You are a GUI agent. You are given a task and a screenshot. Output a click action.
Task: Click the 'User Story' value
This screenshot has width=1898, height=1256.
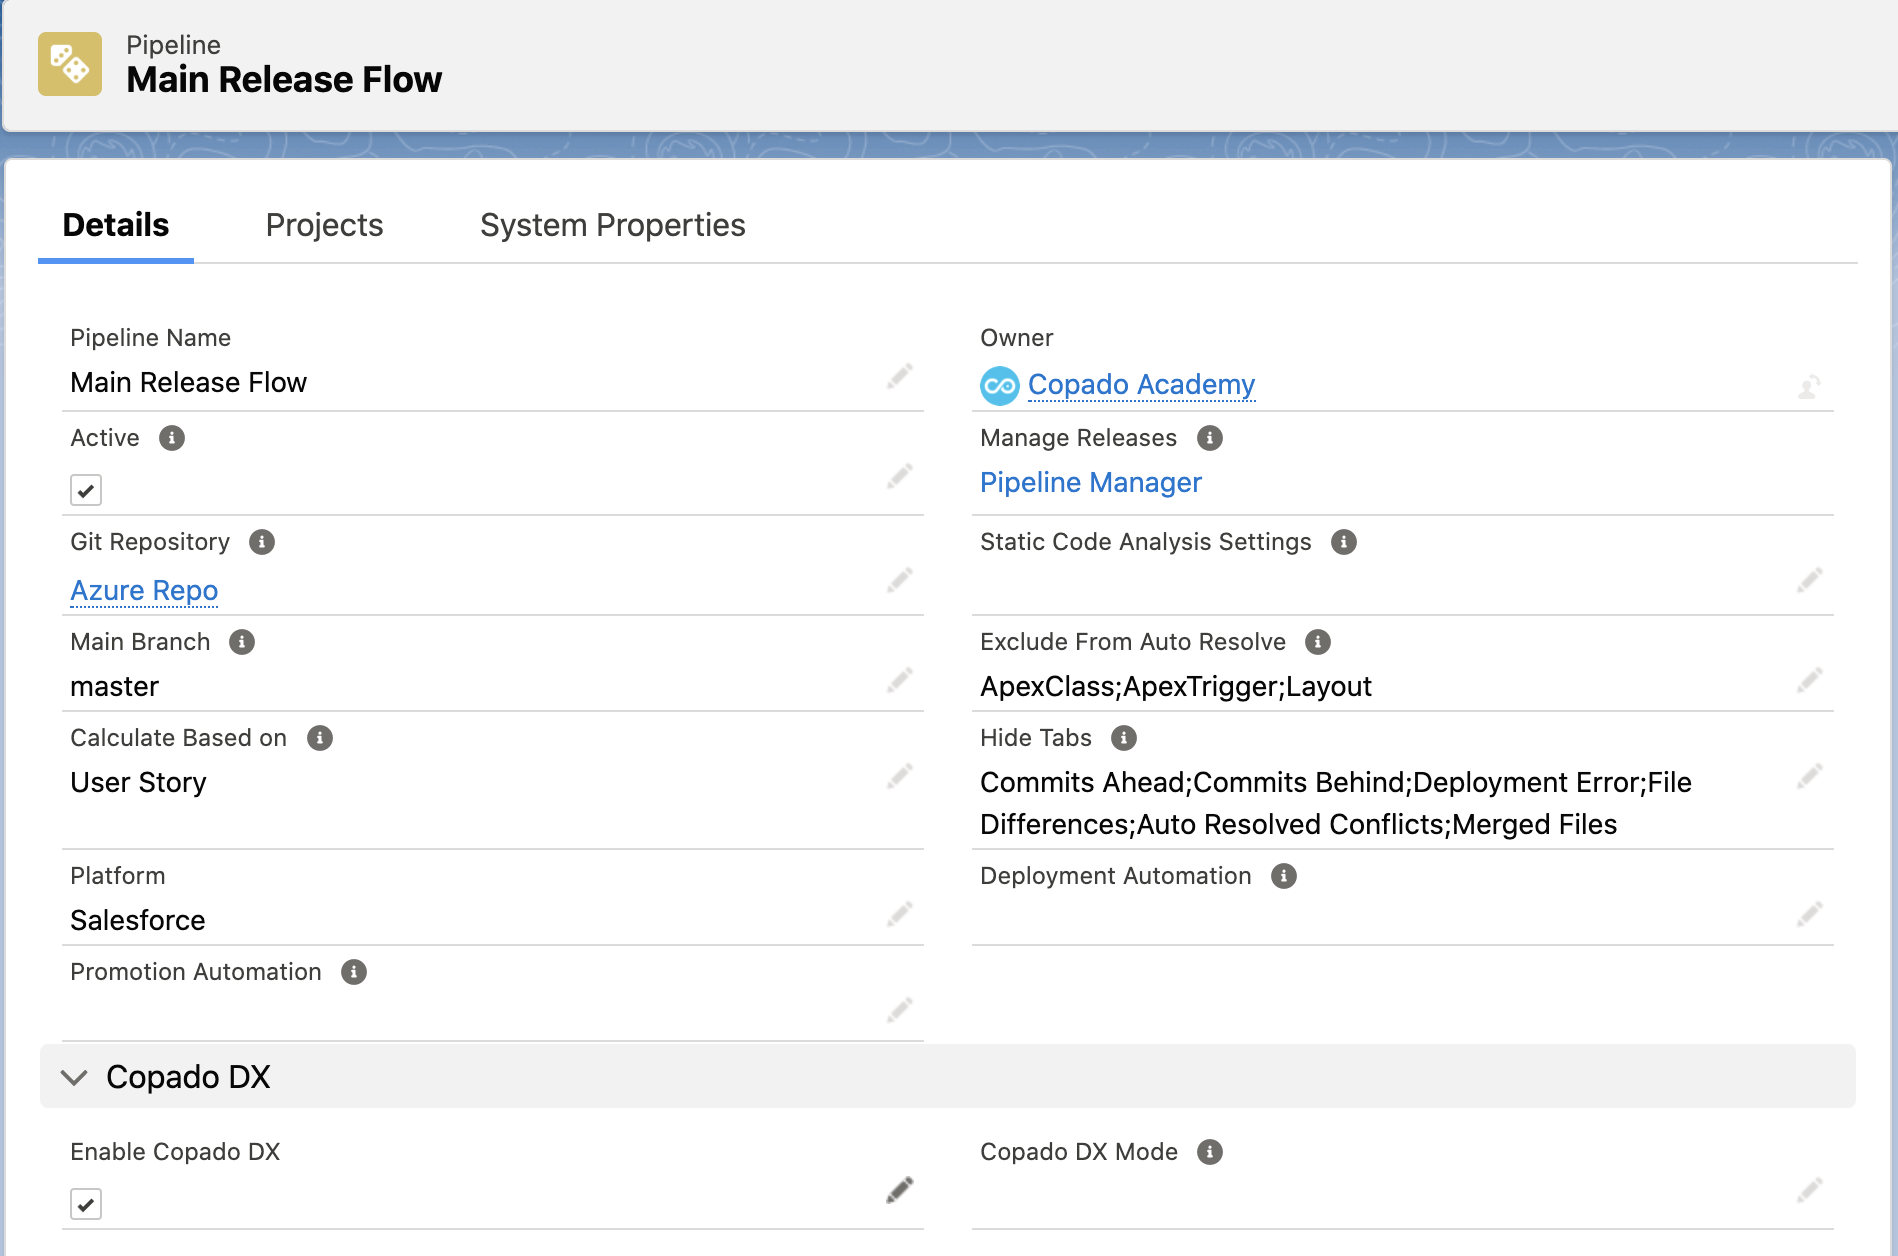[x=138, y=783]
